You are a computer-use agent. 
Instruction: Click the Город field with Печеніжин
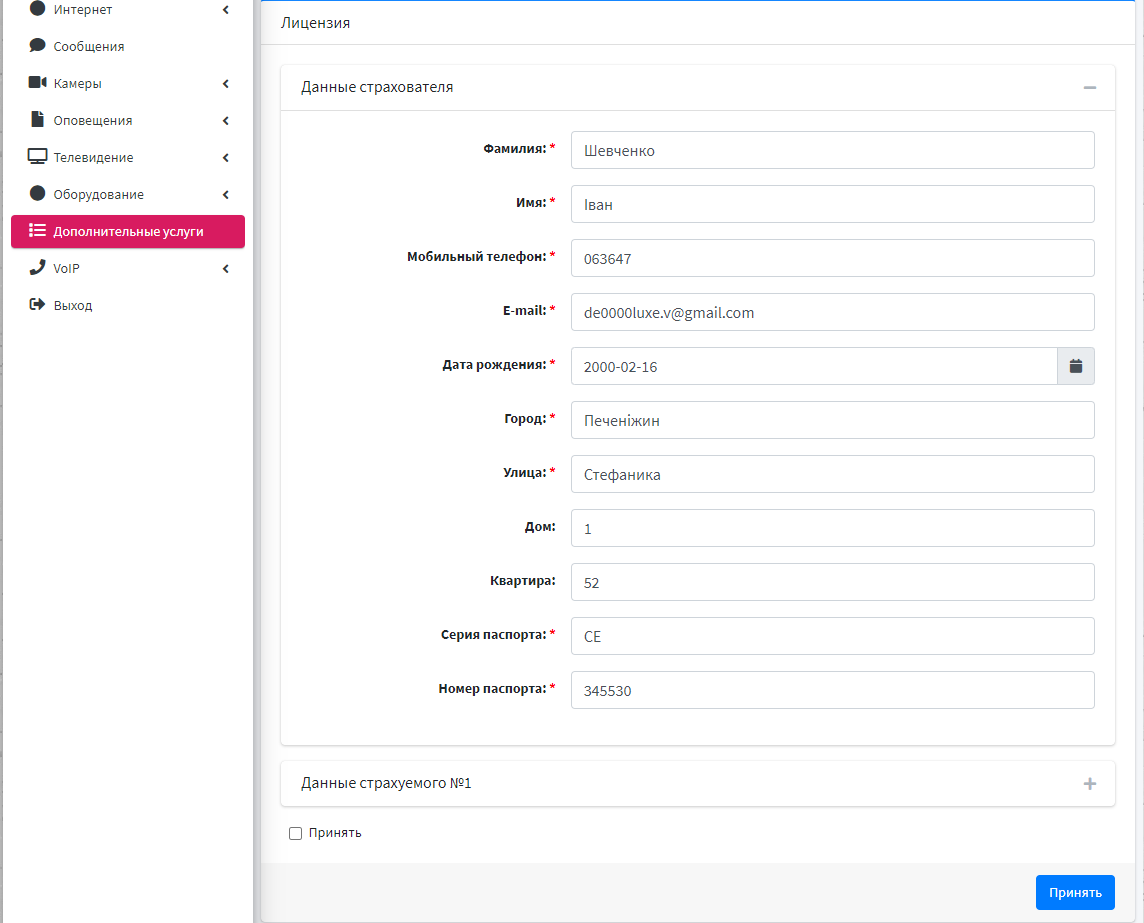click(832, 420)
